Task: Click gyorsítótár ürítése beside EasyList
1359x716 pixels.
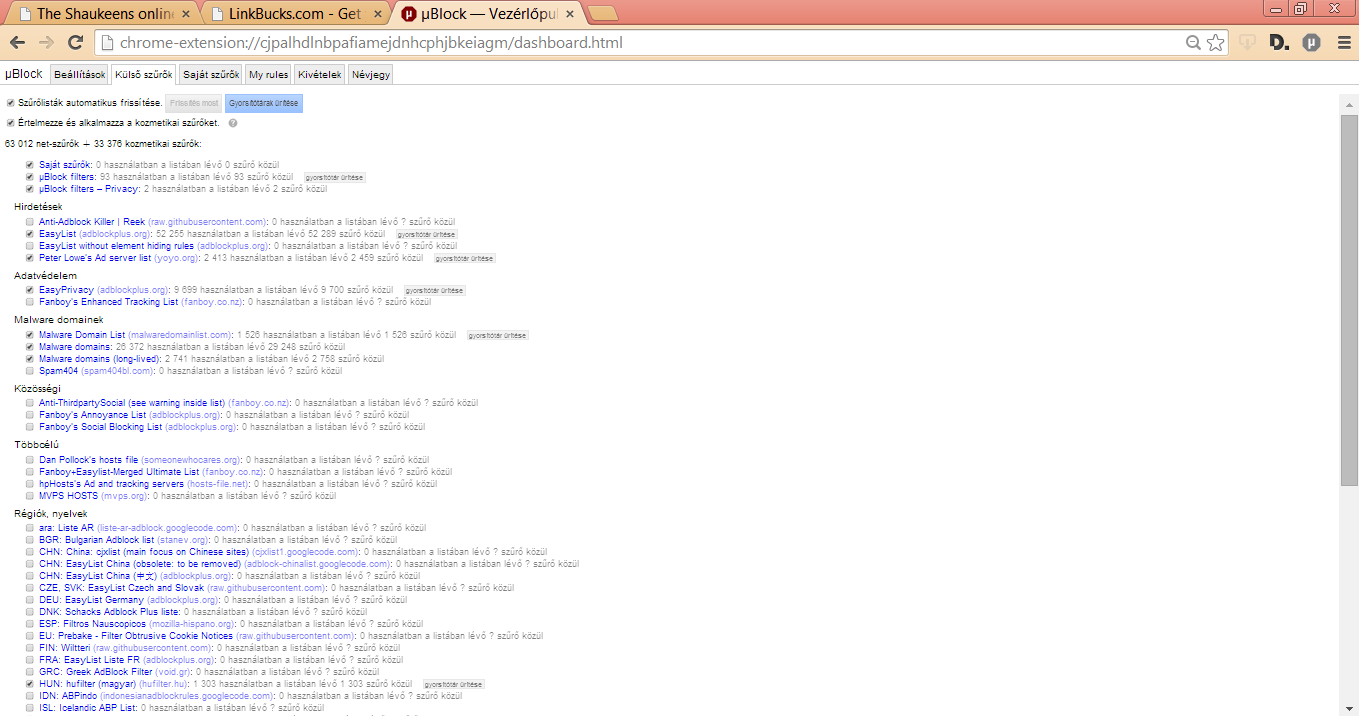Action: pyautogui.click(x=427, y=234)
